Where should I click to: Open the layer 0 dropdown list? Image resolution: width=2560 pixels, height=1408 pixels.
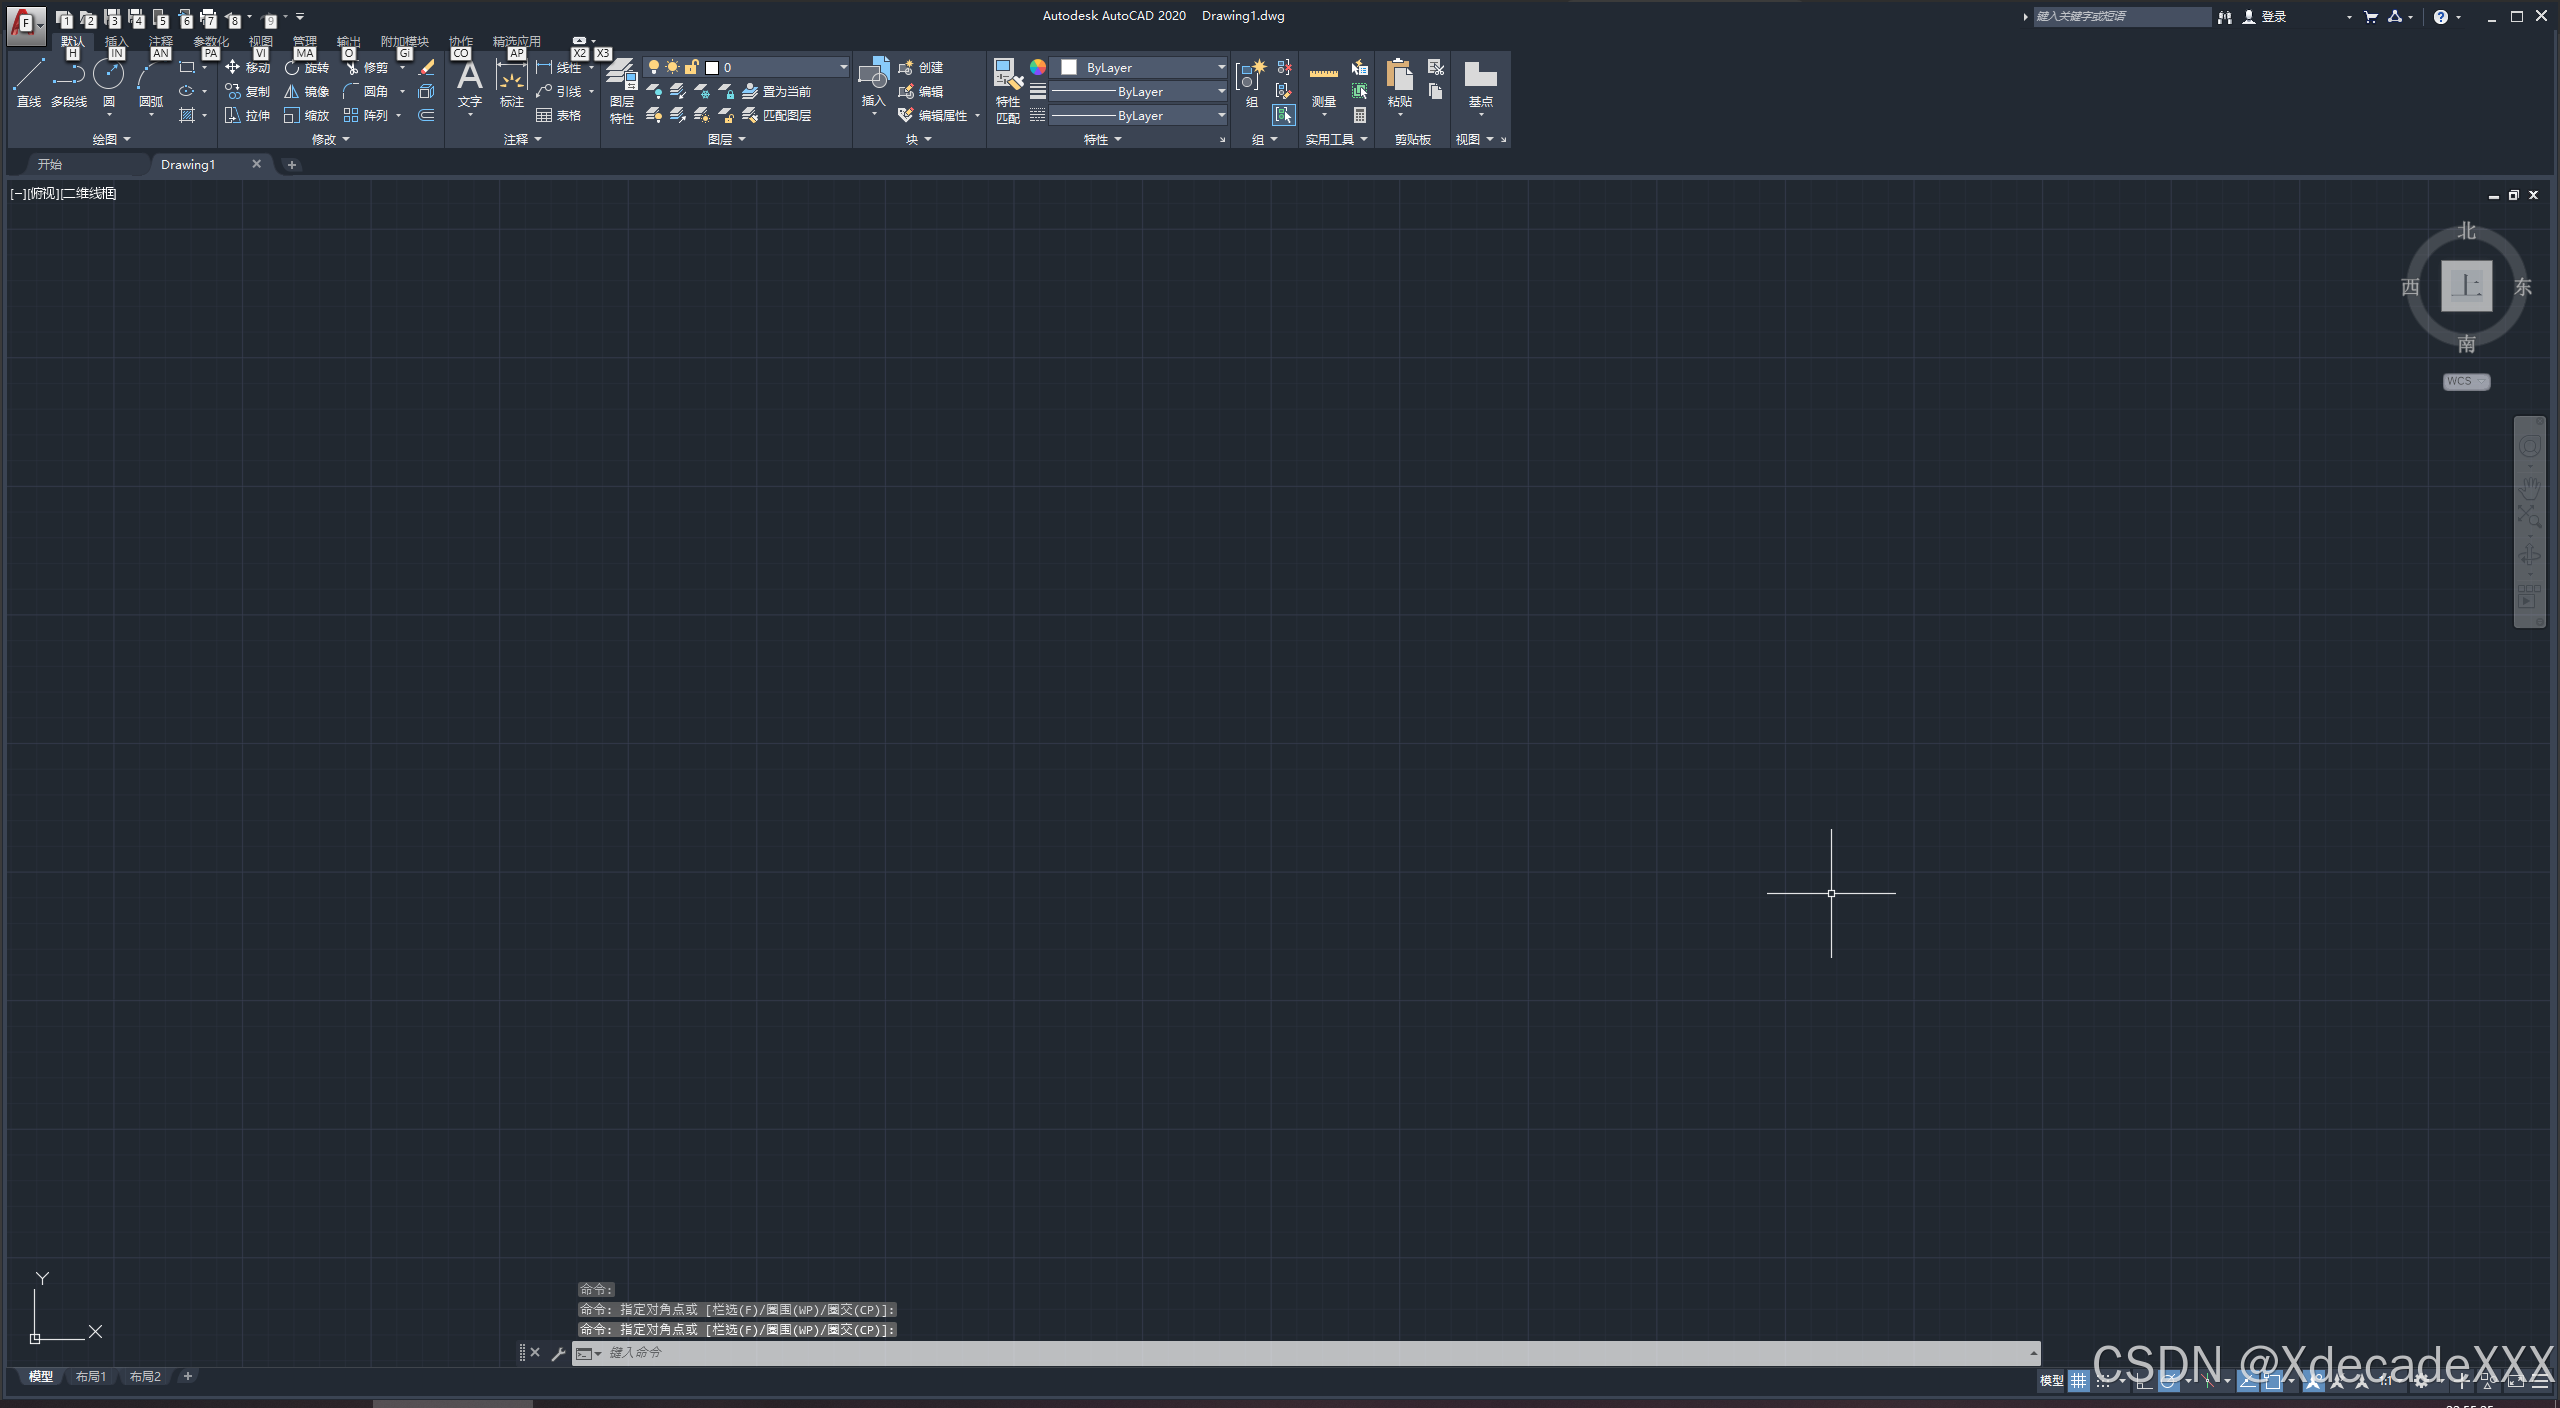pyautogui.click(x=842, y=67)
